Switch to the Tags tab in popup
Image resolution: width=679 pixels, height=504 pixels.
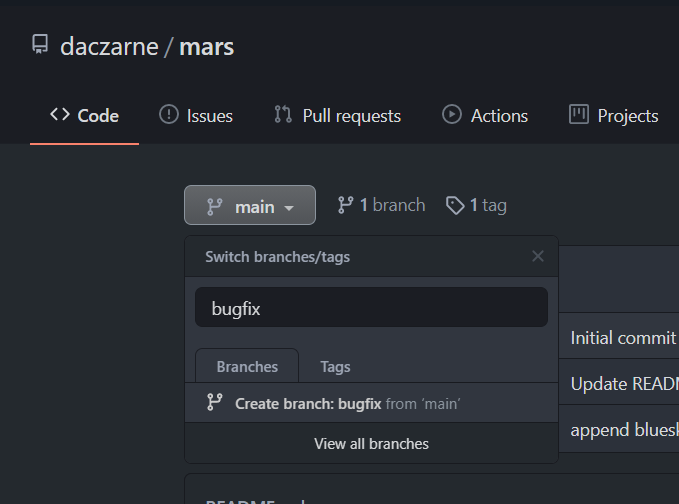pos(335,366)
